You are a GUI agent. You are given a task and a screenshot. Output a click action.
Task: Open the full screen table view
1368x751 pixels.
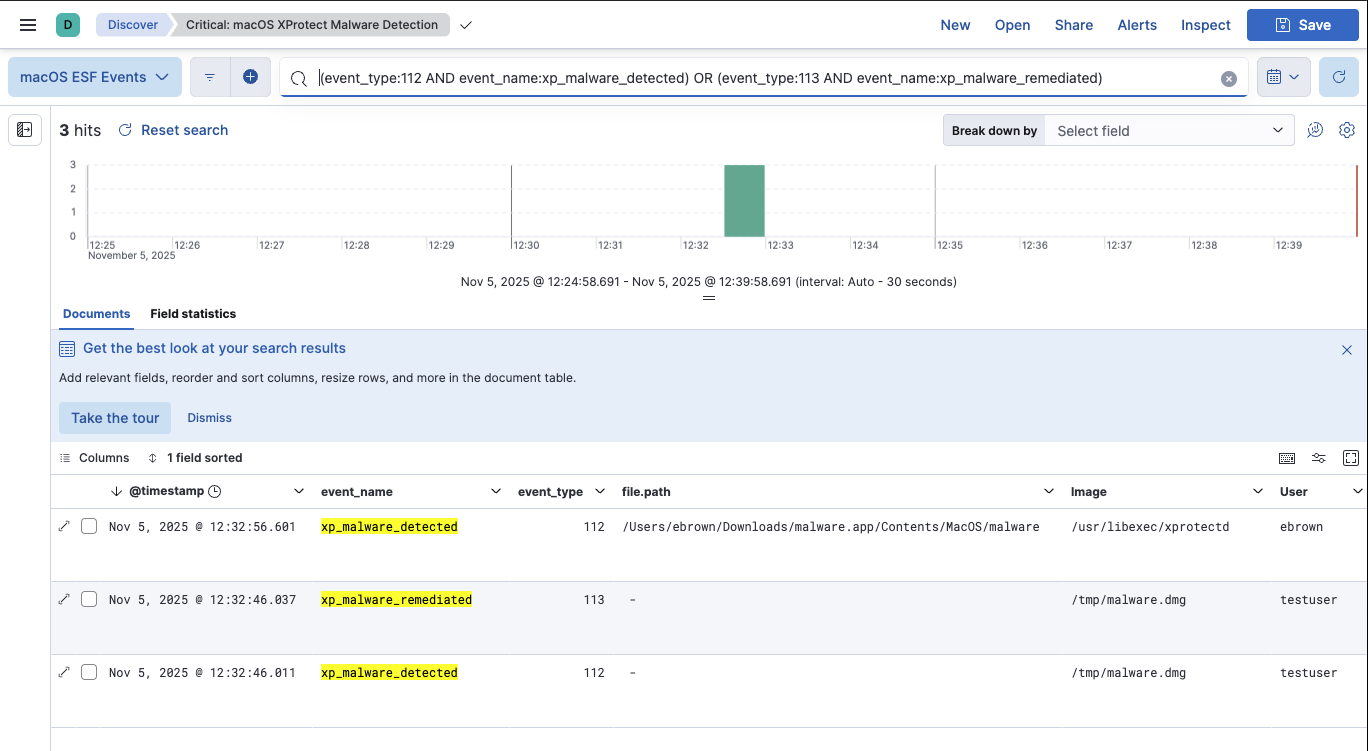coord(1351,458)
